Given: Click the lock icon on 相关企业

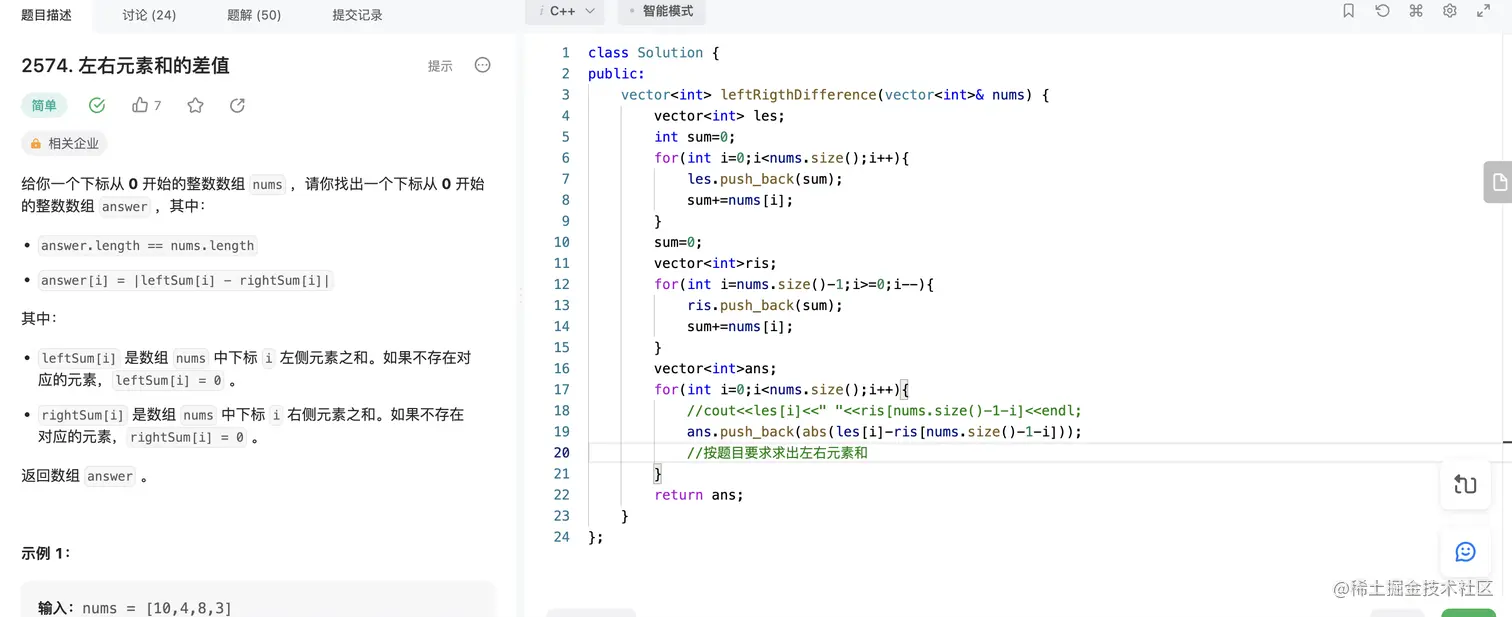Looking at the screenshot, I should pos(36,144).
